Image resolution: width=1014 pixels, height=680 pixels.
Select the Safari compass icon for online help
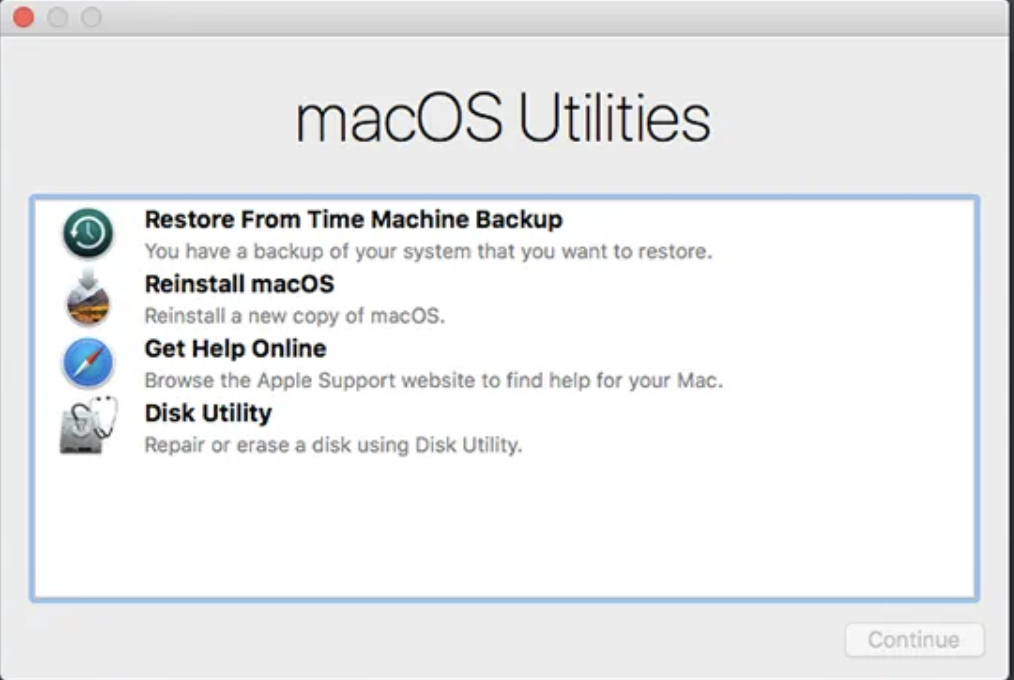pos(89,363)
